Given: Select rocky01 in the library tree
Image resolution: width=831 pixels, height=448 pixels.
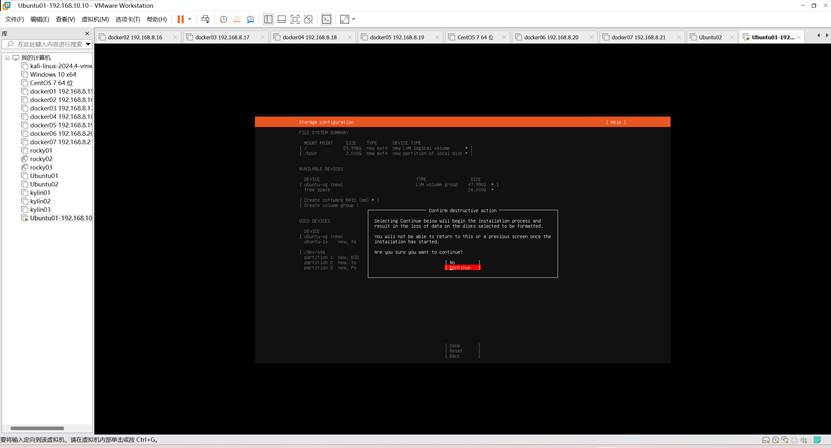Looking at the screenshot, I should coord(37,151).
